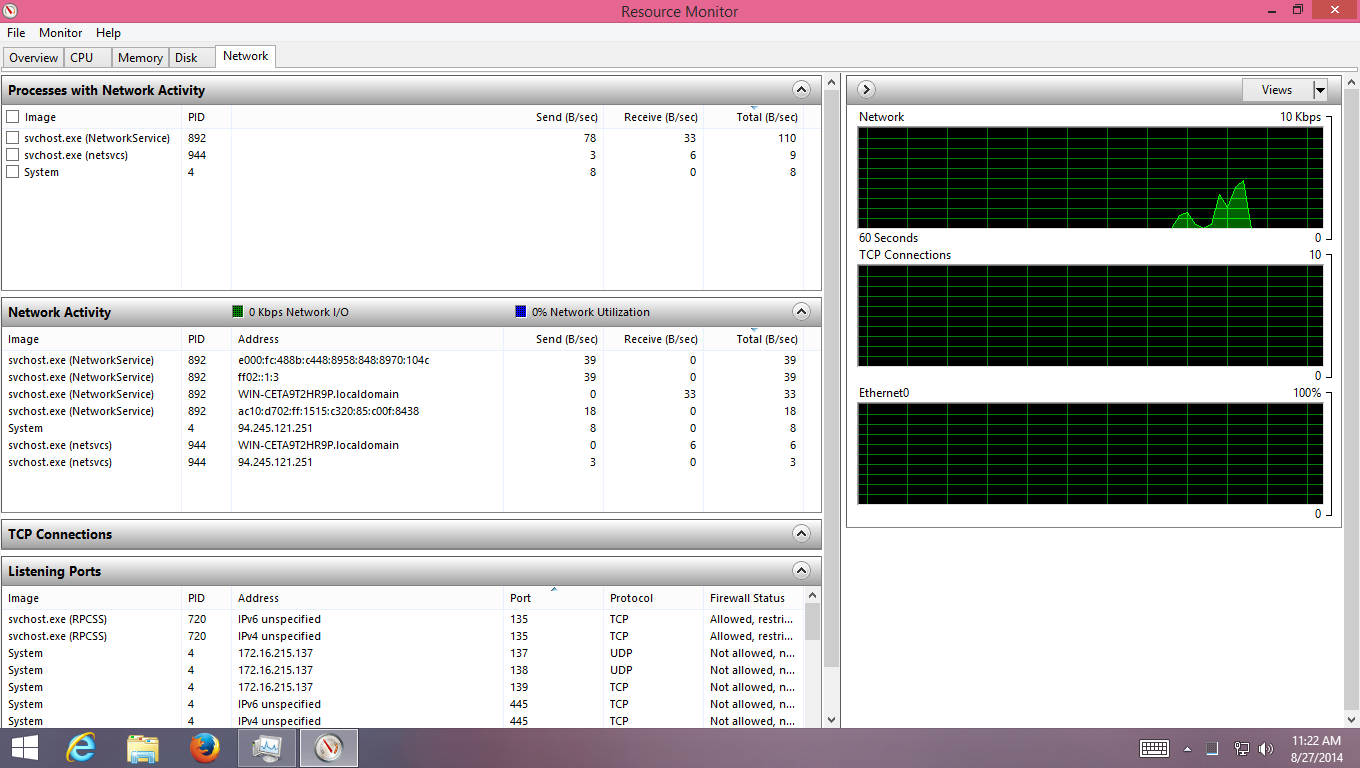Click the volume speaker tray icon

[x=1266, y=748]
